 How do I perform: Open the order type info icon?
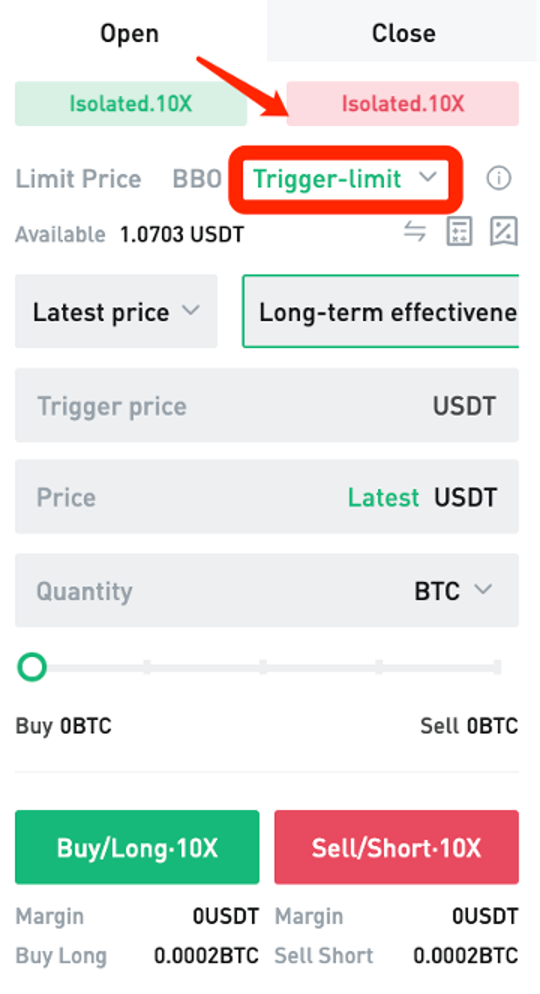(499, 179)
